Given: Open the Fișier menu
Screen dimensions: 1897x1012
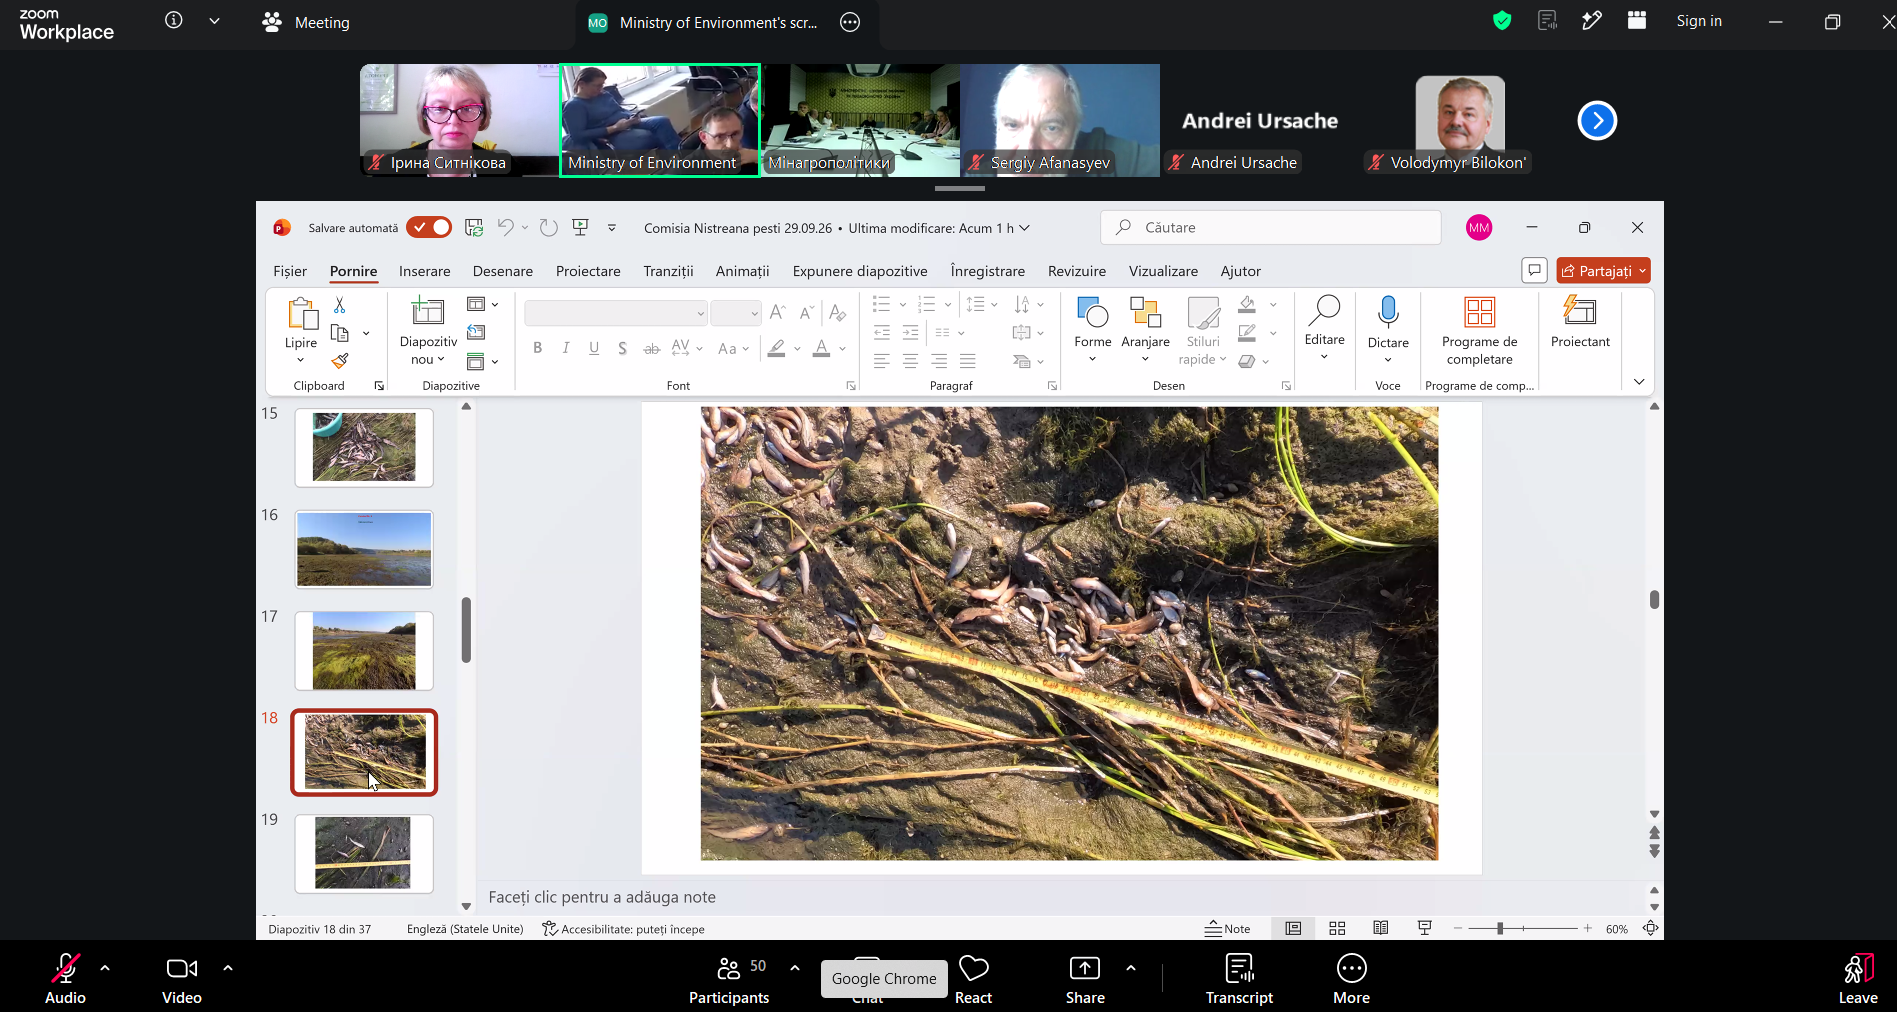Looking at the screenshot, I should (290, 271).
